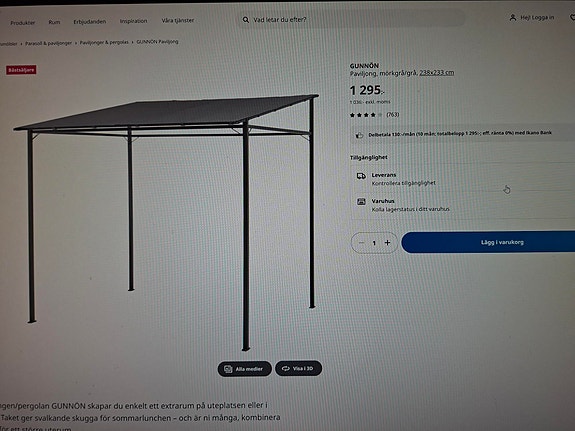This screenshot has height=431, width=575.
Task: Open the star rating reviews (763)
Action: coord(374,115)
